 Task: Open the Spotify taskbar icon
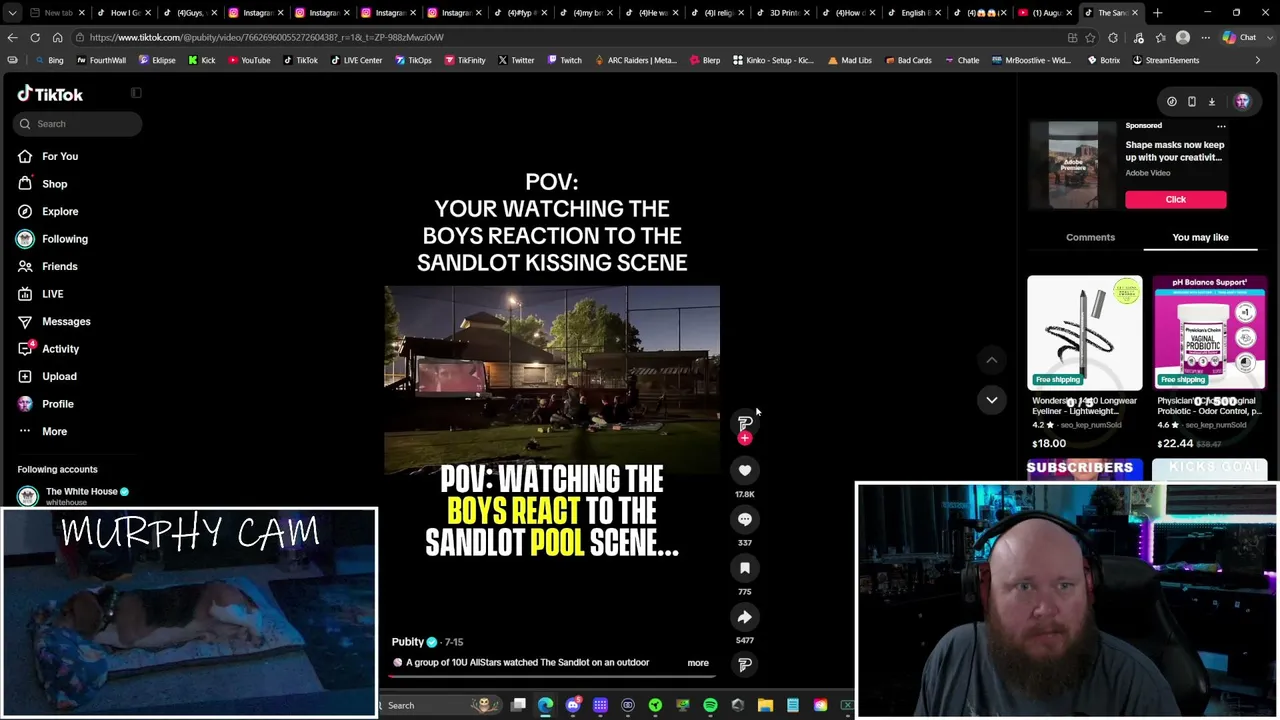[x=710, y=705]
